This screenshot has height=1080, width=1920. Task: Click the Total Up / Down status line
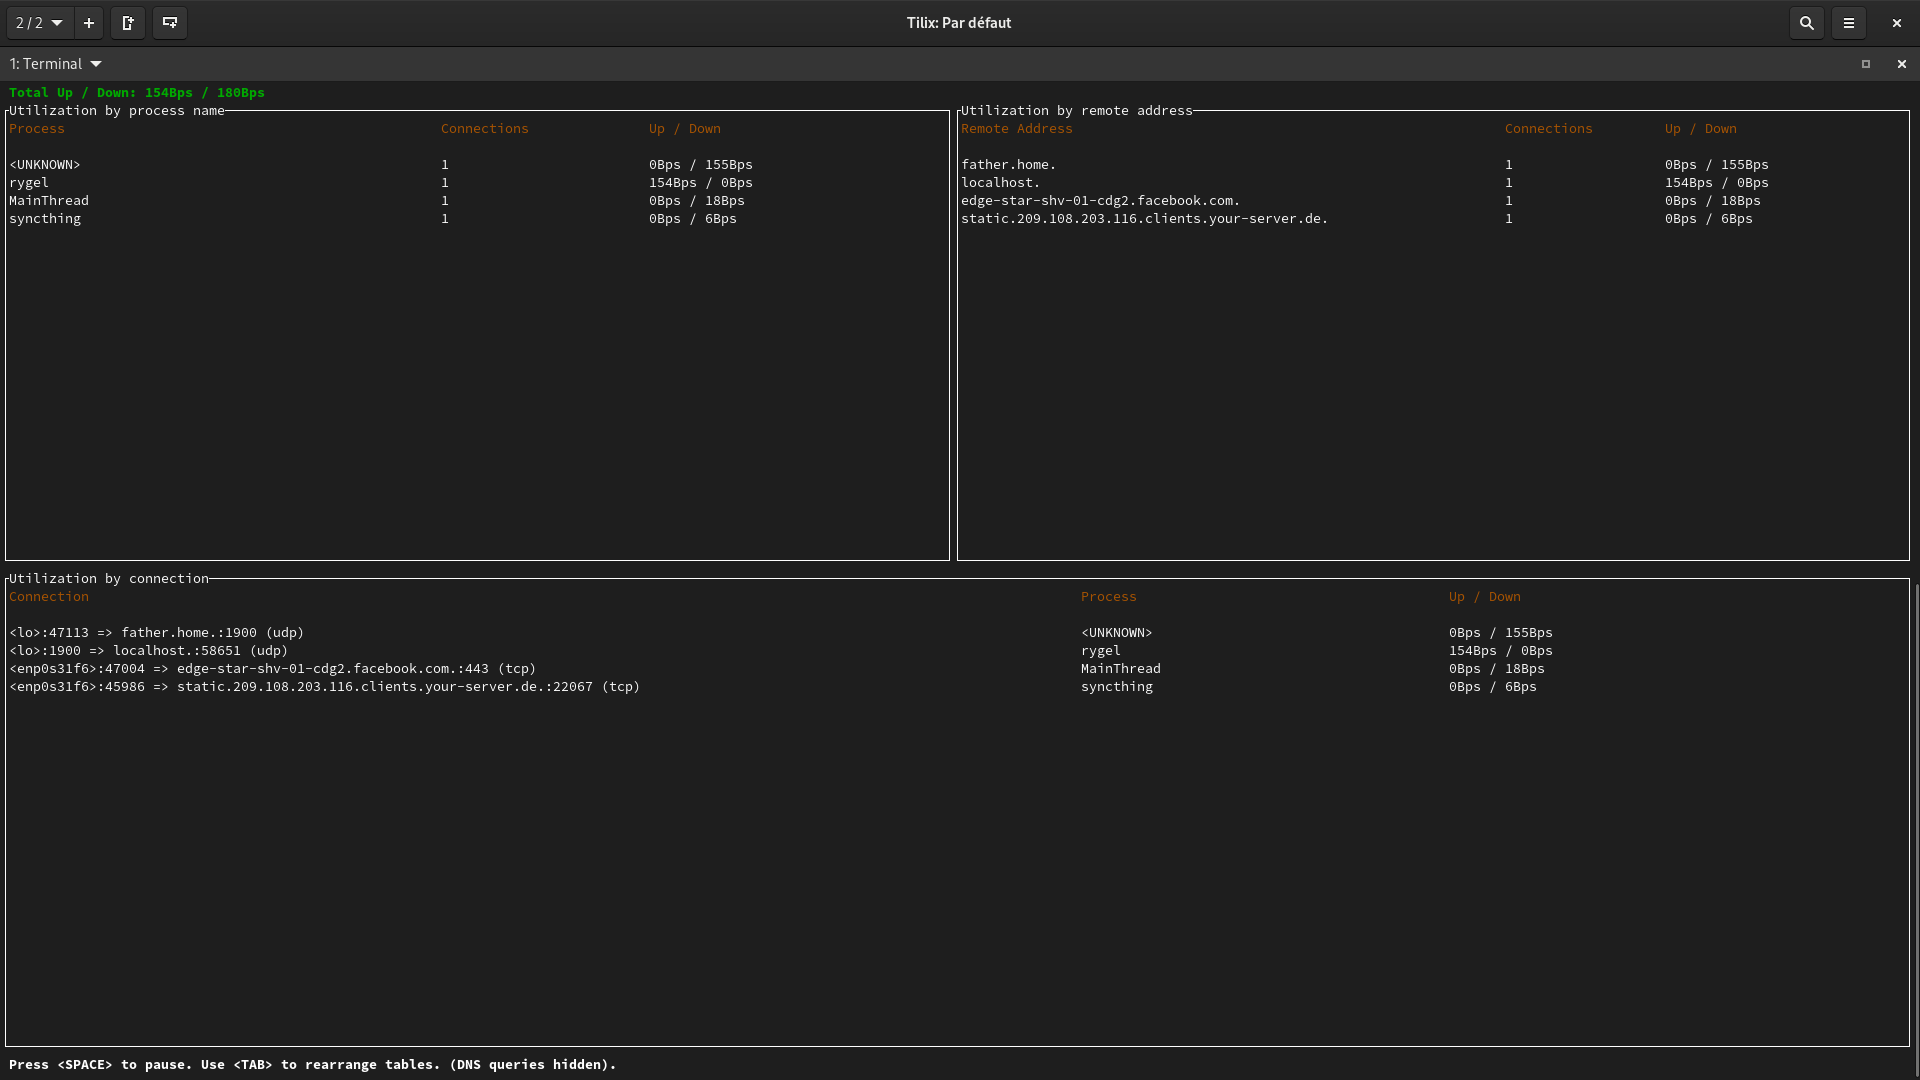137,93
